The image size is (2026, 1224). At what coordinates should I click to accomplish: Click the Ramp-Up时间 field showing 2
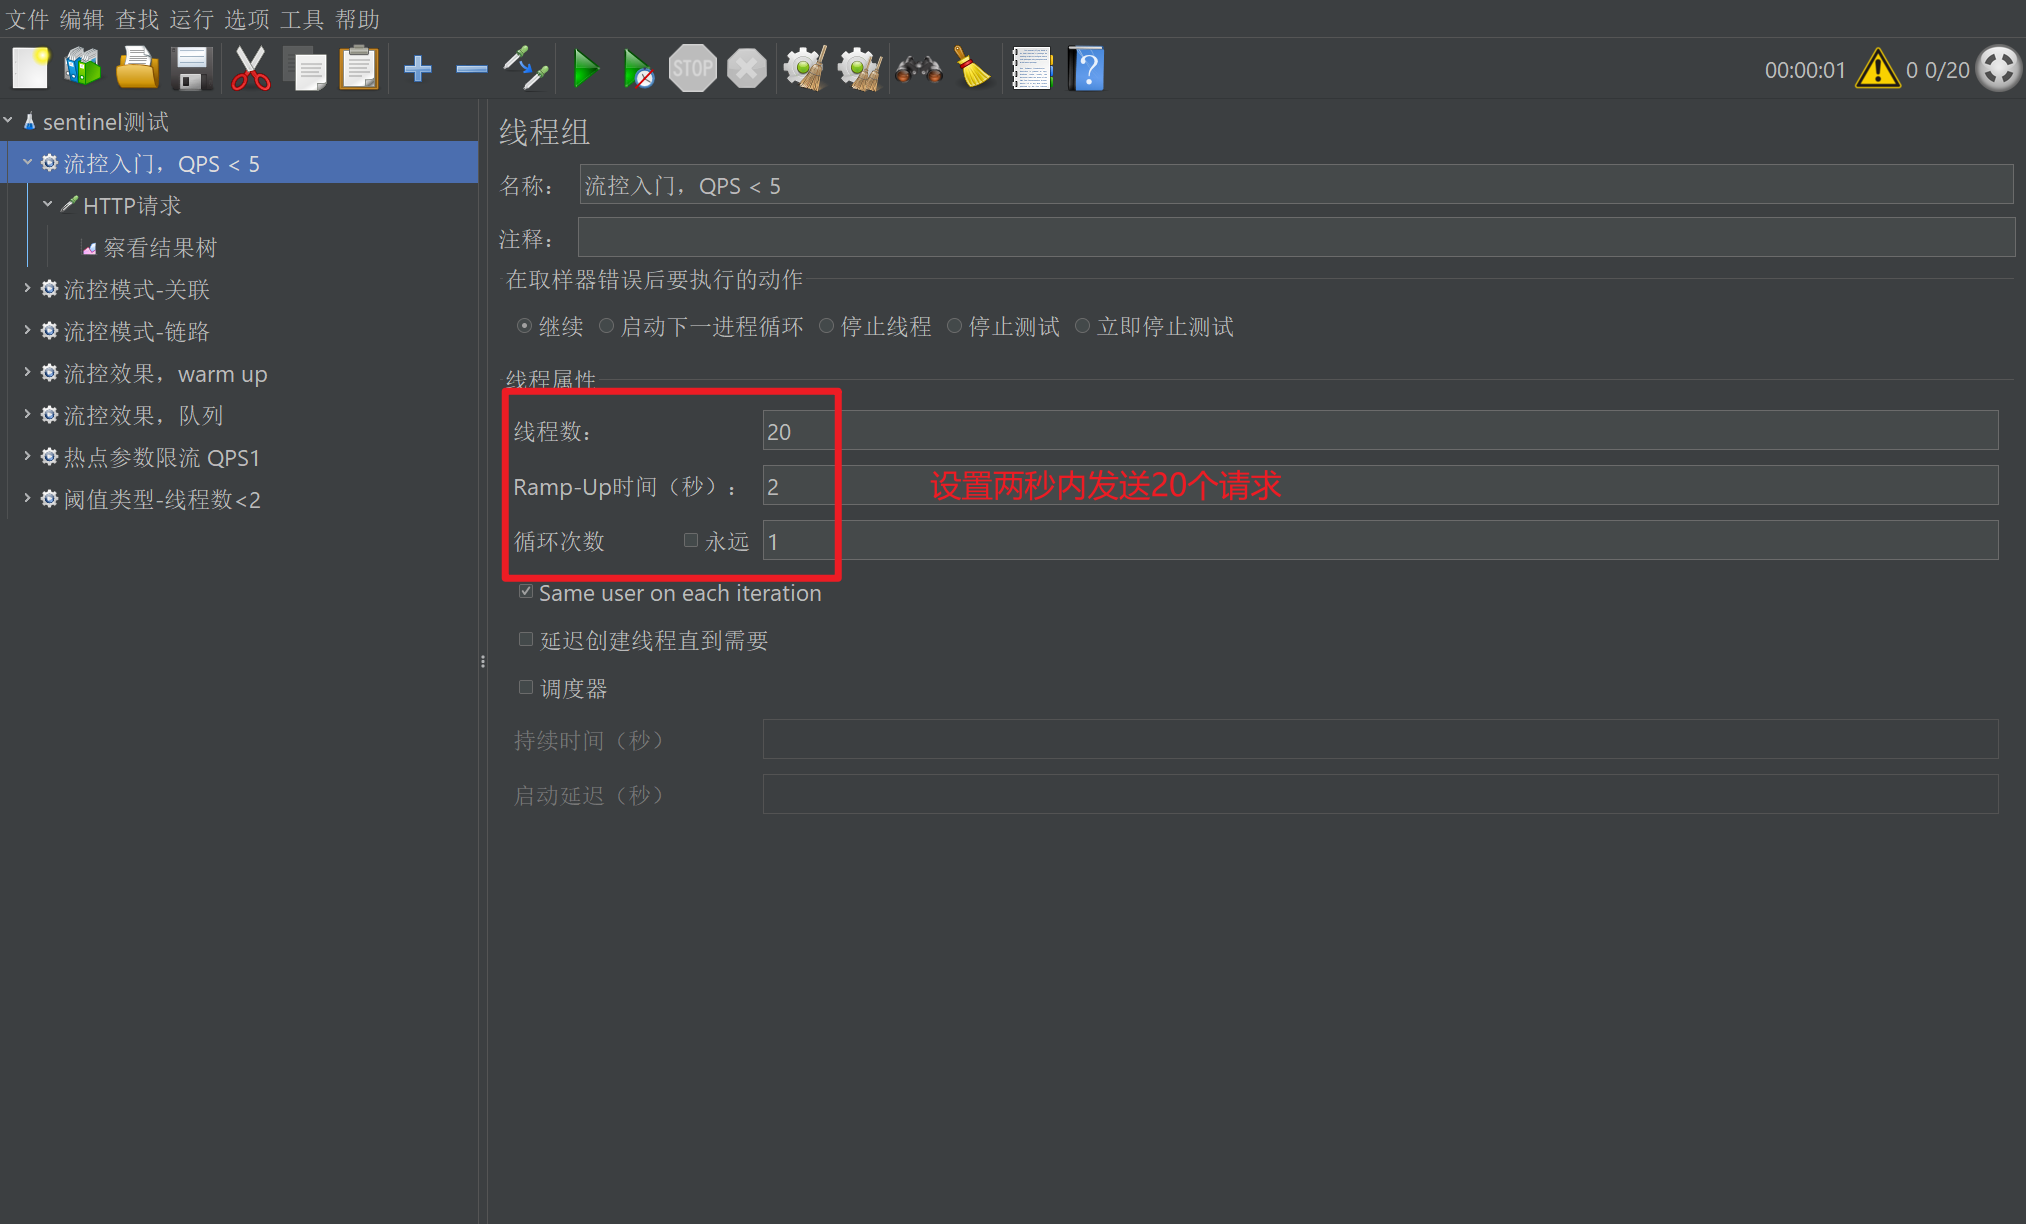click(x=1380, y=486)
